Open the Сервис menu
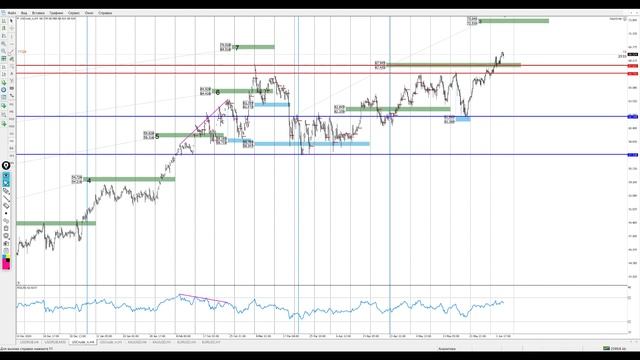Viewport: 640px width, 360px height. click(74, 13)
